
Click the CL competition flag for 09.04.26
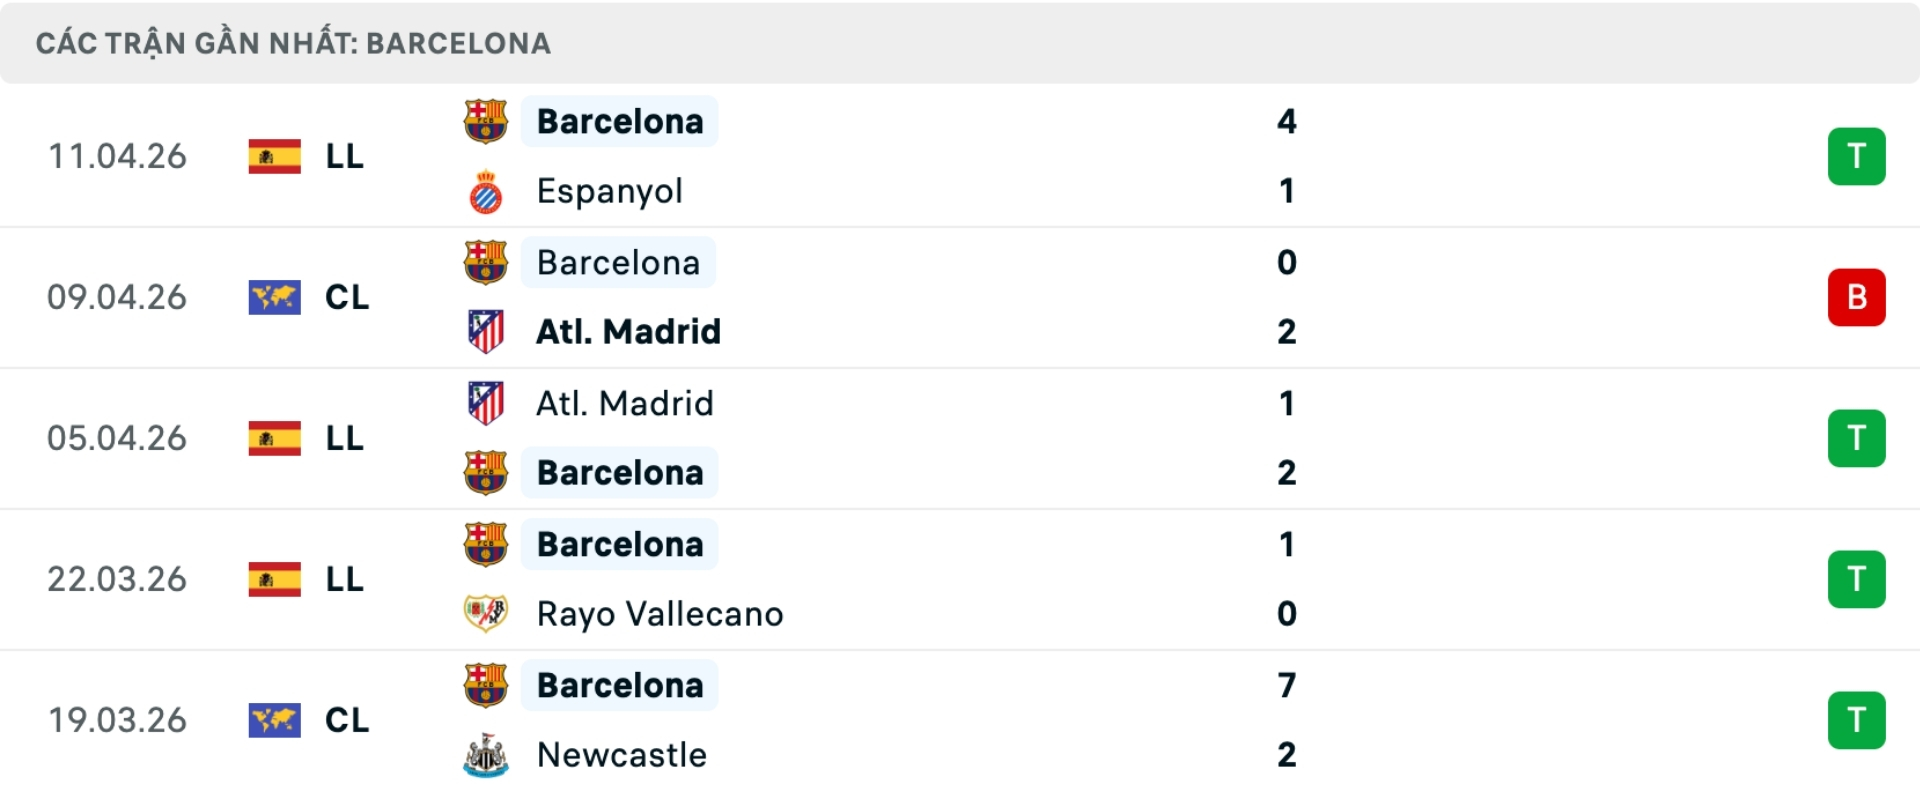[274, 297]
